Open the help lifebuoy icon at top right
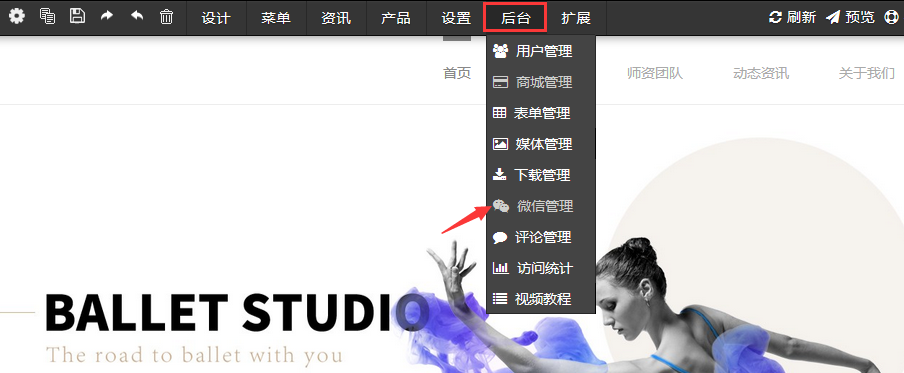This screenshot has height=373, width=904. point(891,17)
